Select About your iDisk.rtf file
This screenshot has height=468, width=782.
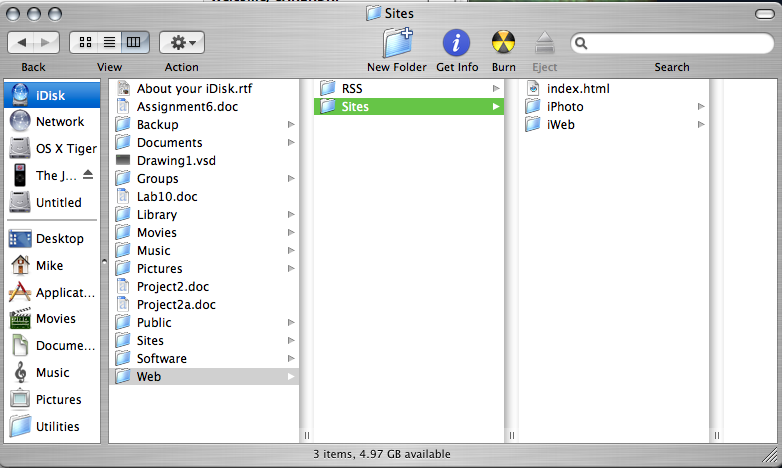[204, 88]
